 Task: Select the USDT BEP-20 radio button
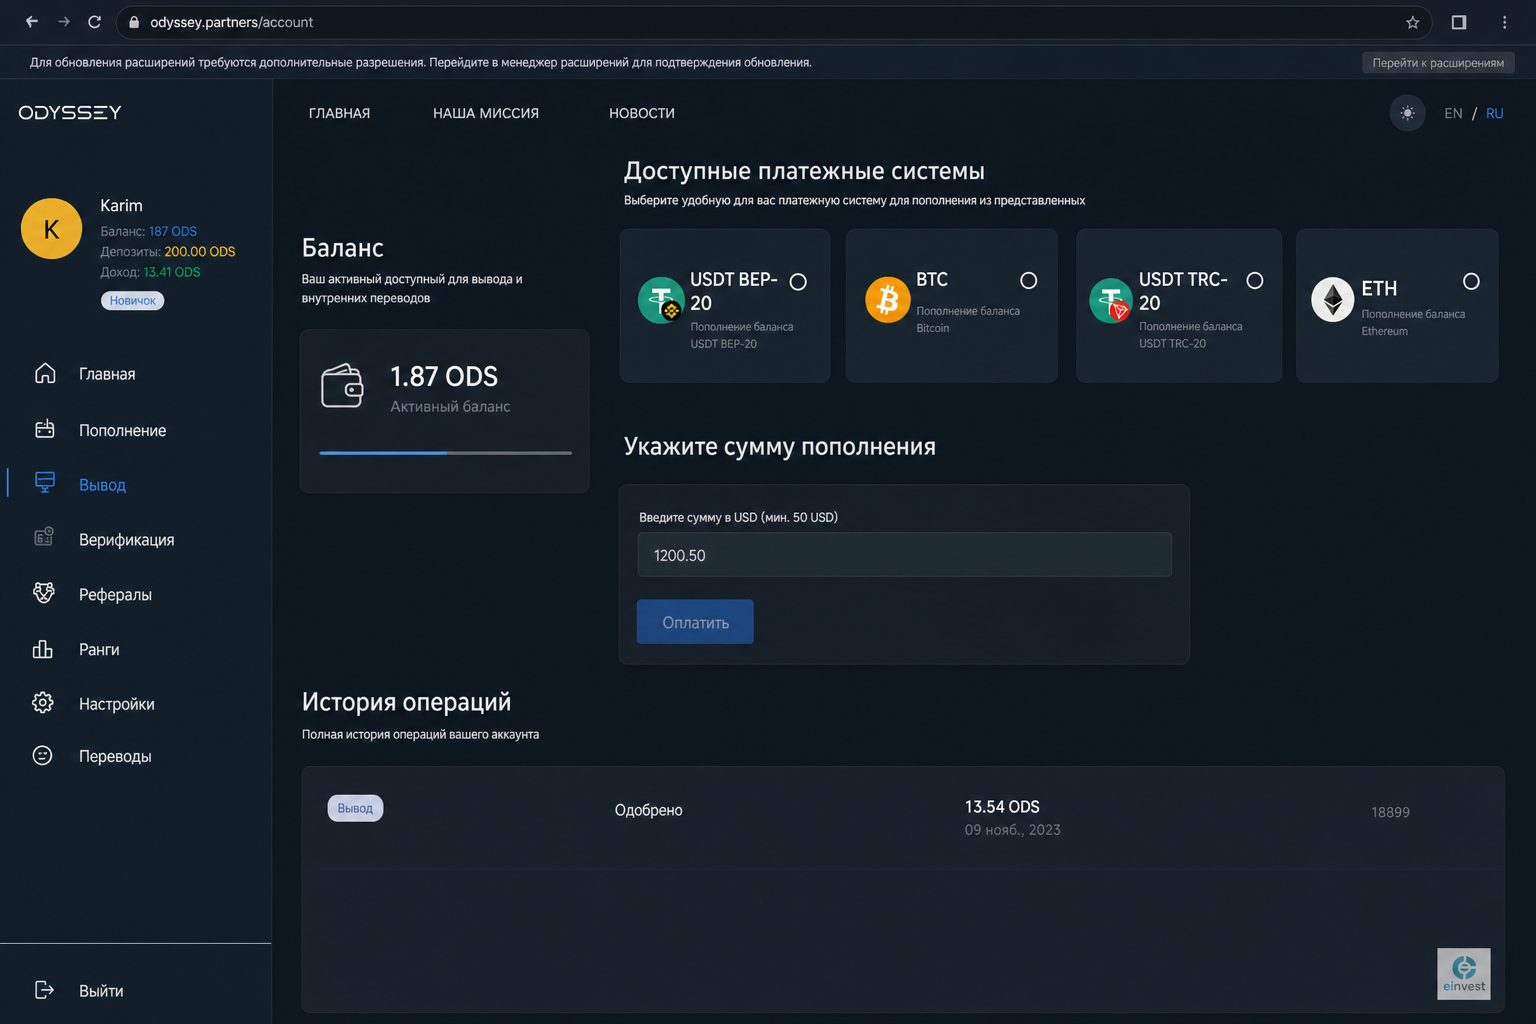(798, 282)
